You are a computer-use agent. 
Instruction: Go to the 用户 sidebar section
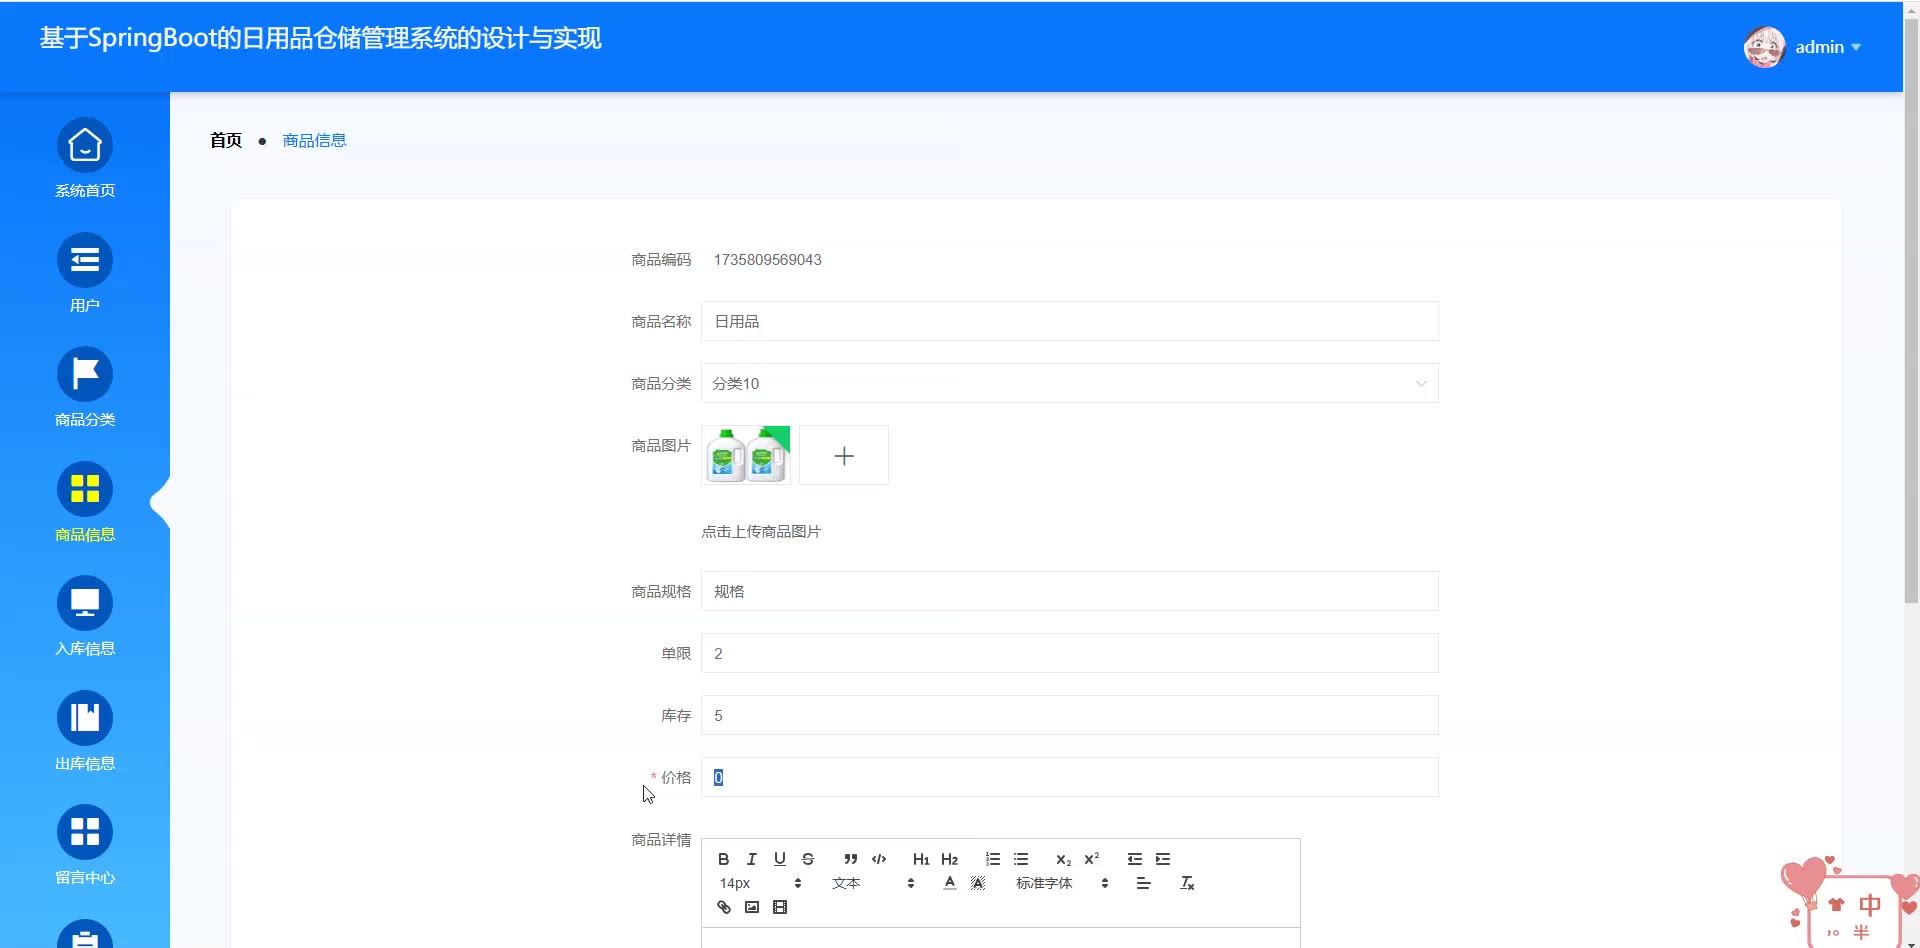click(x=85, y=274)
